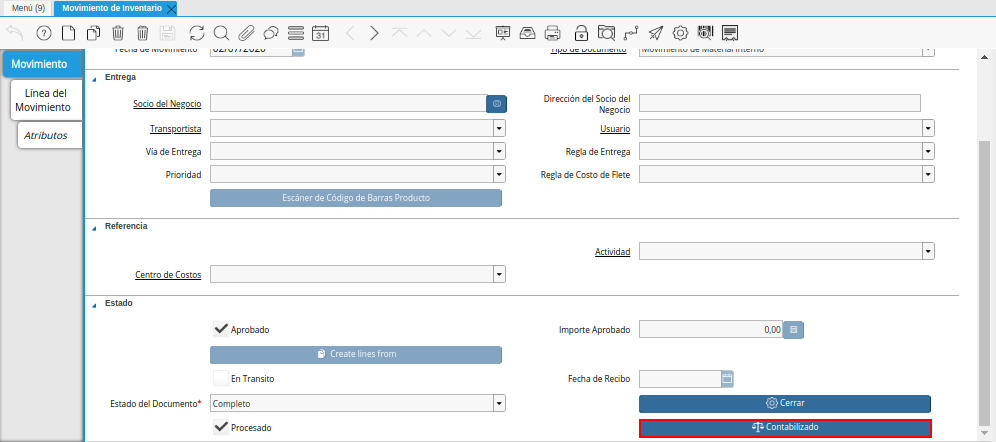The height and width of the screenshot is (442, 996).
Task: Toggle the Aprobado checkbox
Action: (221, 329)
